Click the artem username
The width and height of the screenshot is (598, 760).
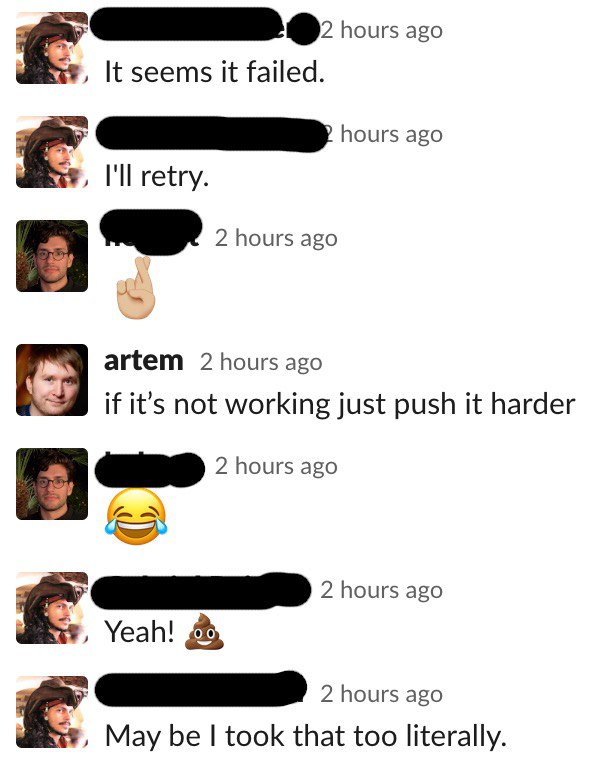coord(143,361)
